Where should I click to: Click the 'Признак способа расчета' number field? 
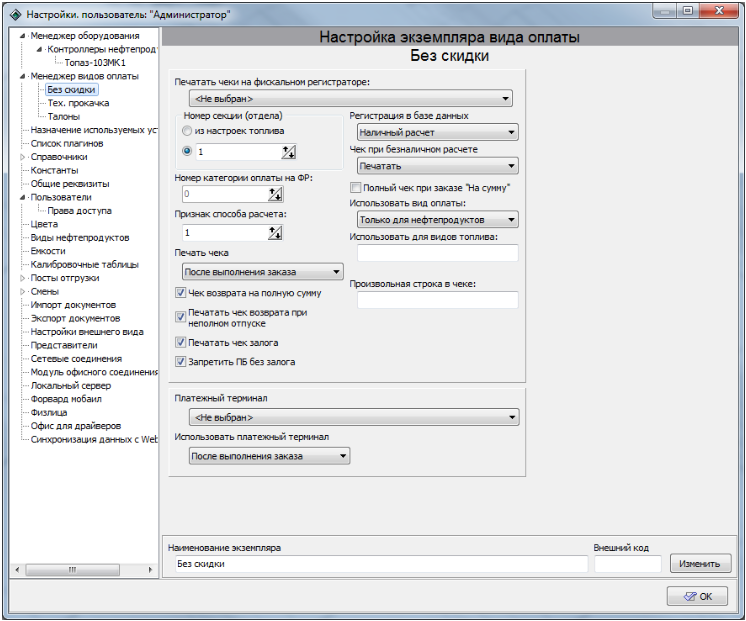tap(225, 233)
